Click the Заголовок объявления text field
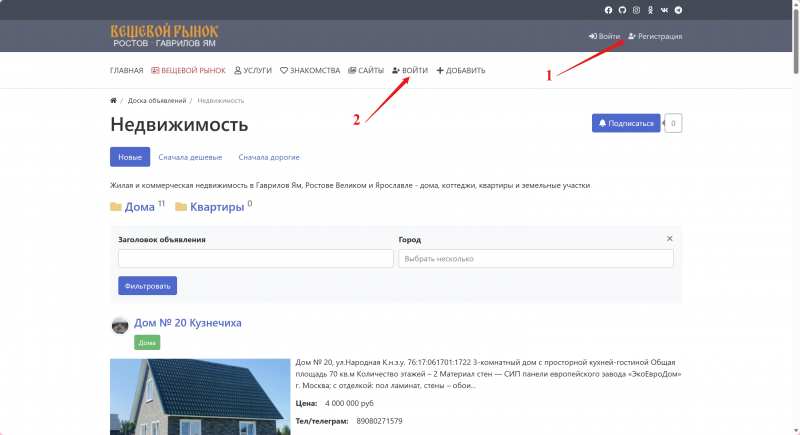This screenshot has height=435, width=800. click(255, 259)
